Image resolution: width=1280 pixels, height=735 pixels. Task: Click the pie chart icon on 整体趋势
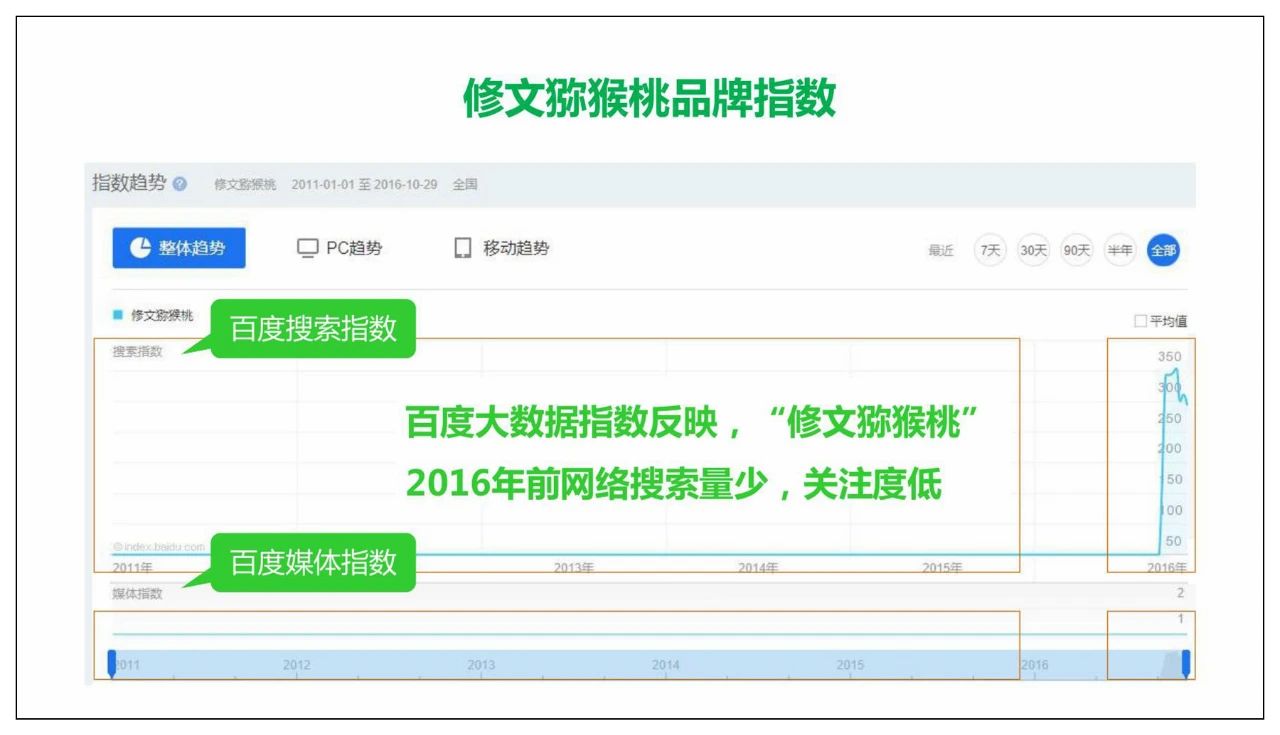click(142, 249)
